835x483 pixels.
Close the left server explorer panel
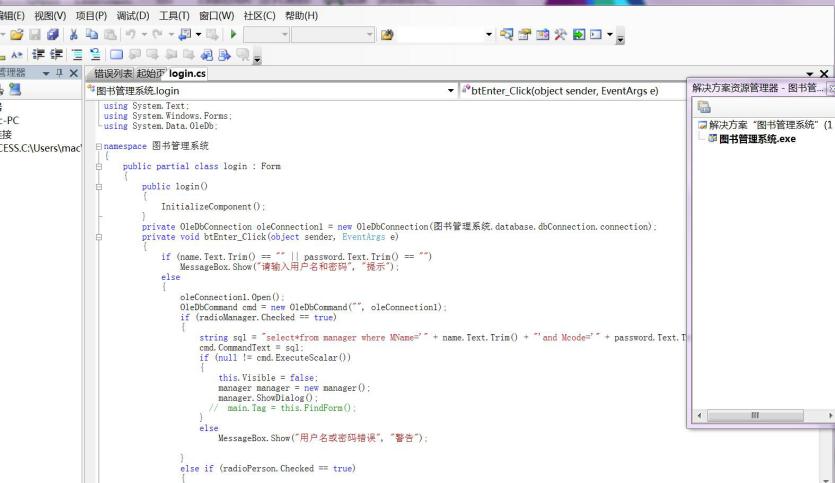pos(73,73)
